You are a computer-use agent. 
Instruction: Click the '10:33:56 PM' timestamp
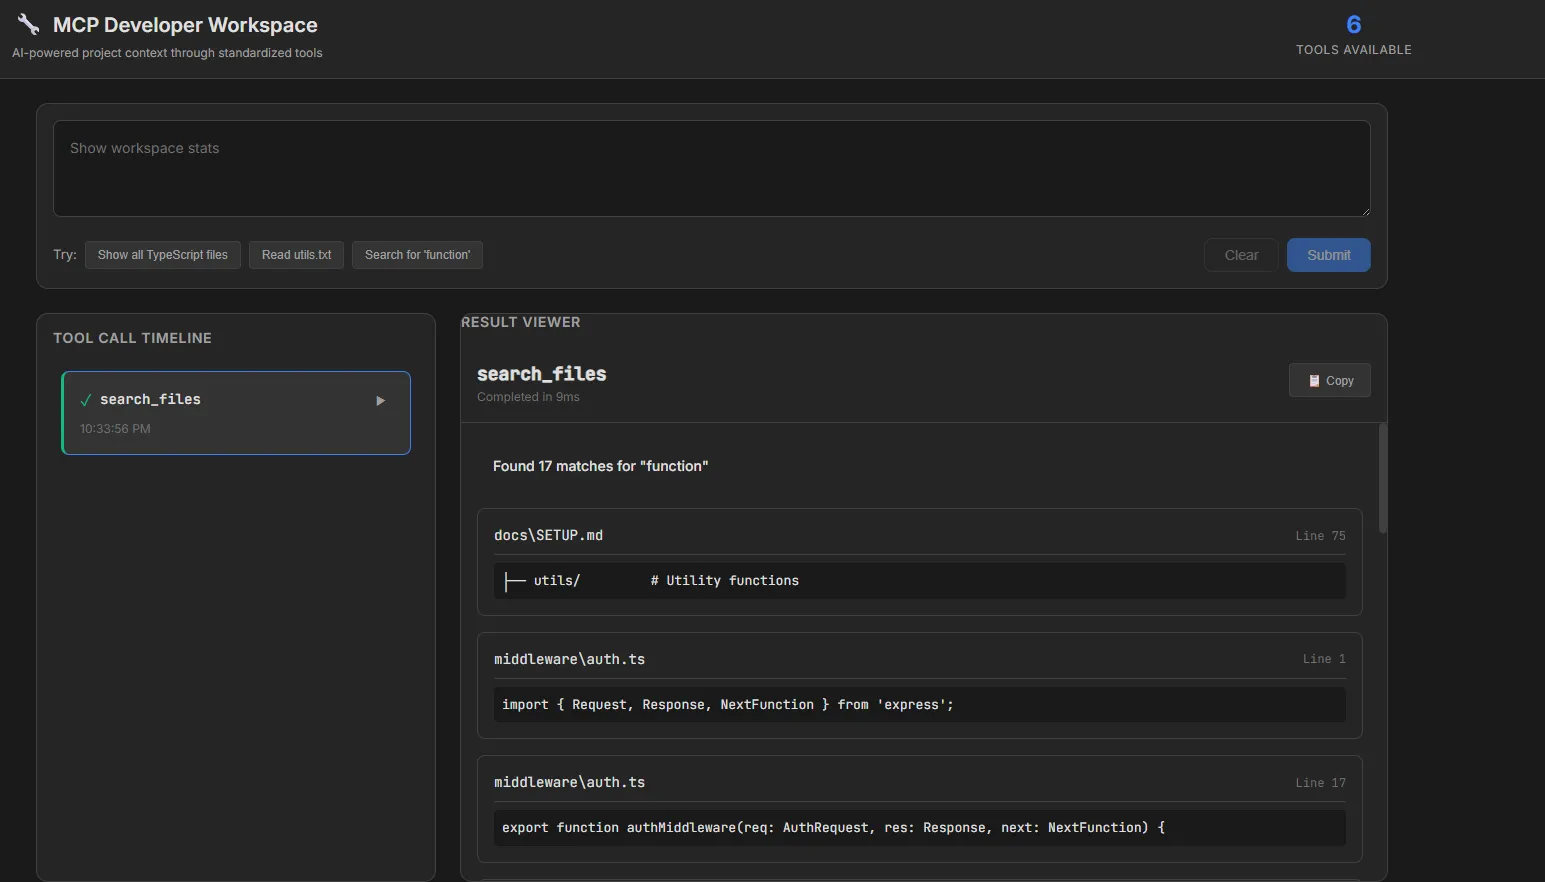point(115,429)
